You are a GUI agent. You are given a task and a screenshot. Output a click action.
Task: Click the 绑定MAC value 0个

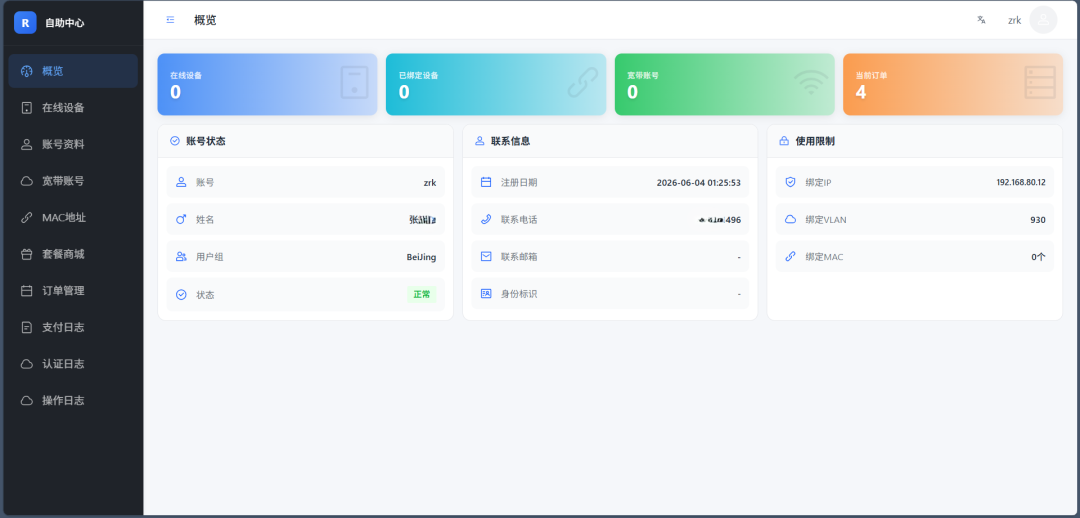coord(1039,257)
